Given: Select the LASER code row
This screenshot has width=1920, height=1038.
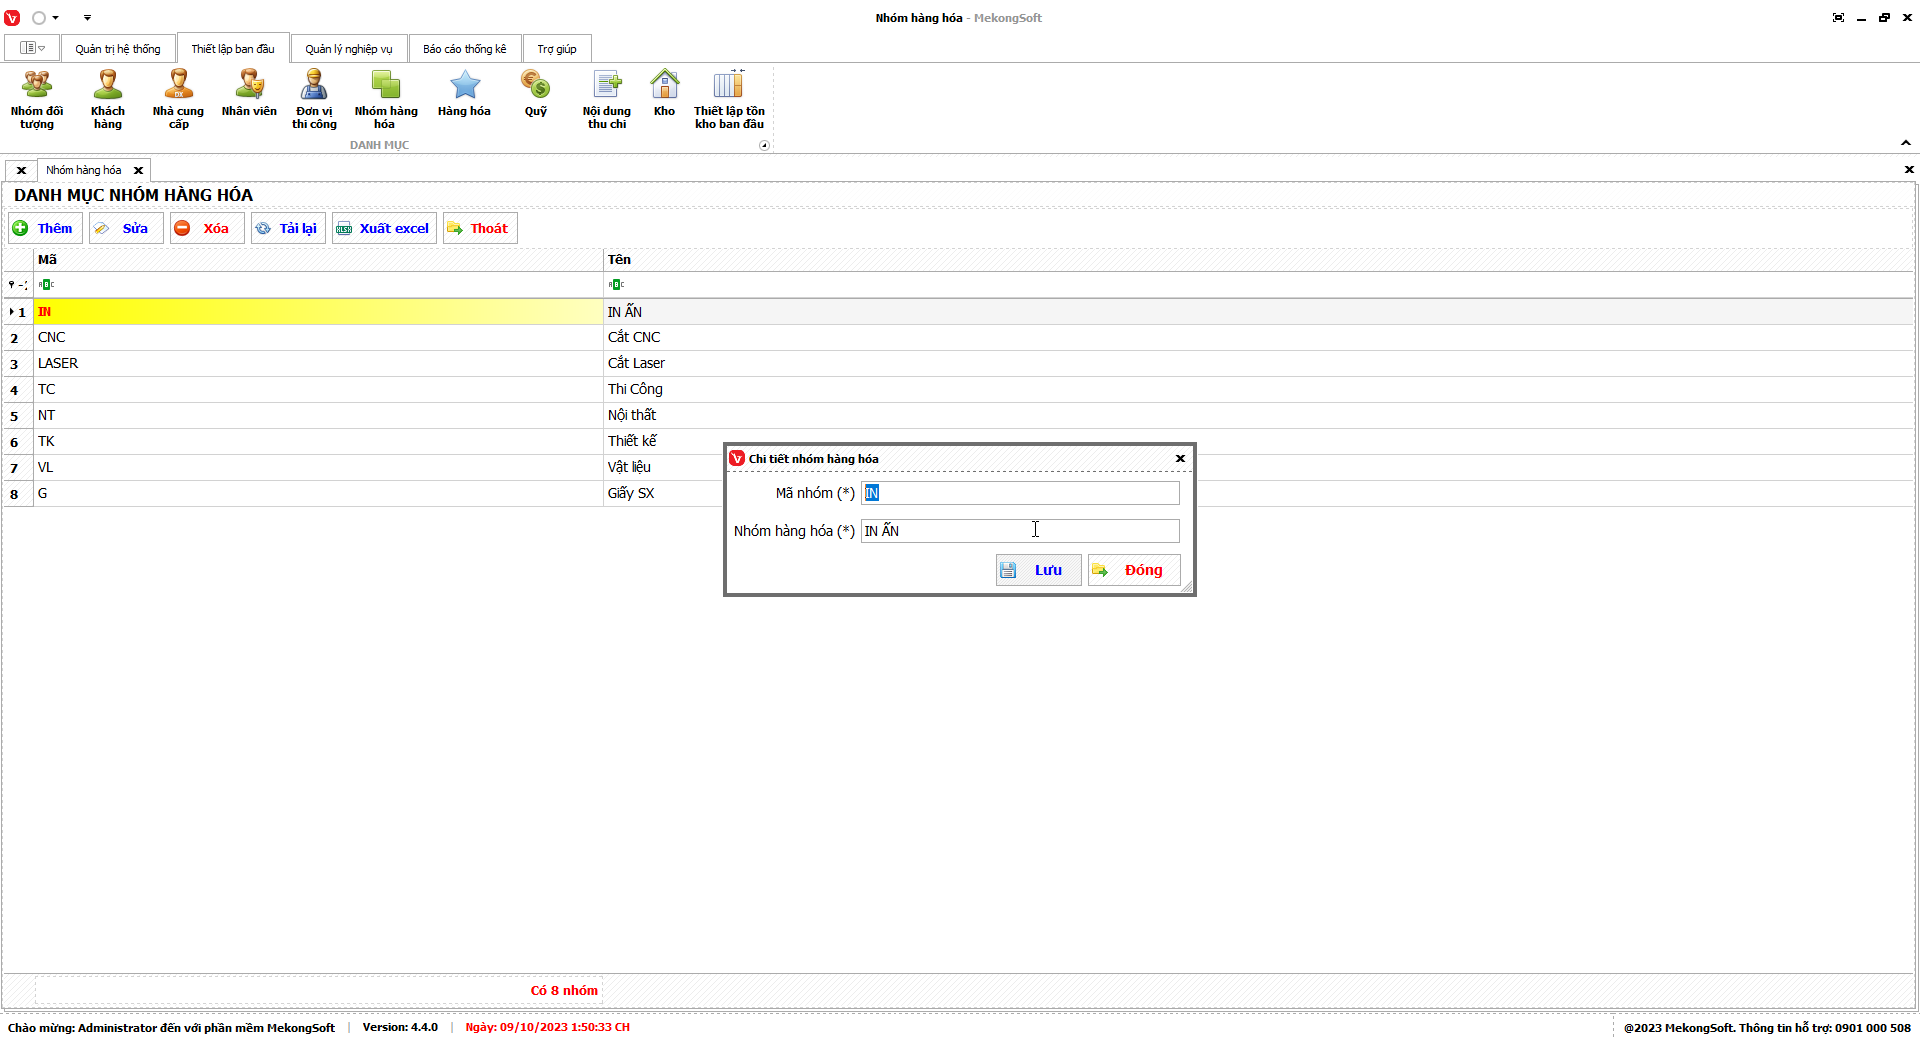Looking at the screenshot, I should [x=318, y=364].
